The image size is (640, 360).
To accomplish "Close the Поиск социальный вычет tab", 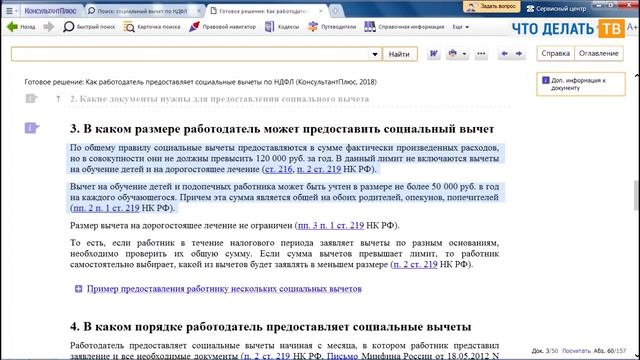I will tap(199, 11).
